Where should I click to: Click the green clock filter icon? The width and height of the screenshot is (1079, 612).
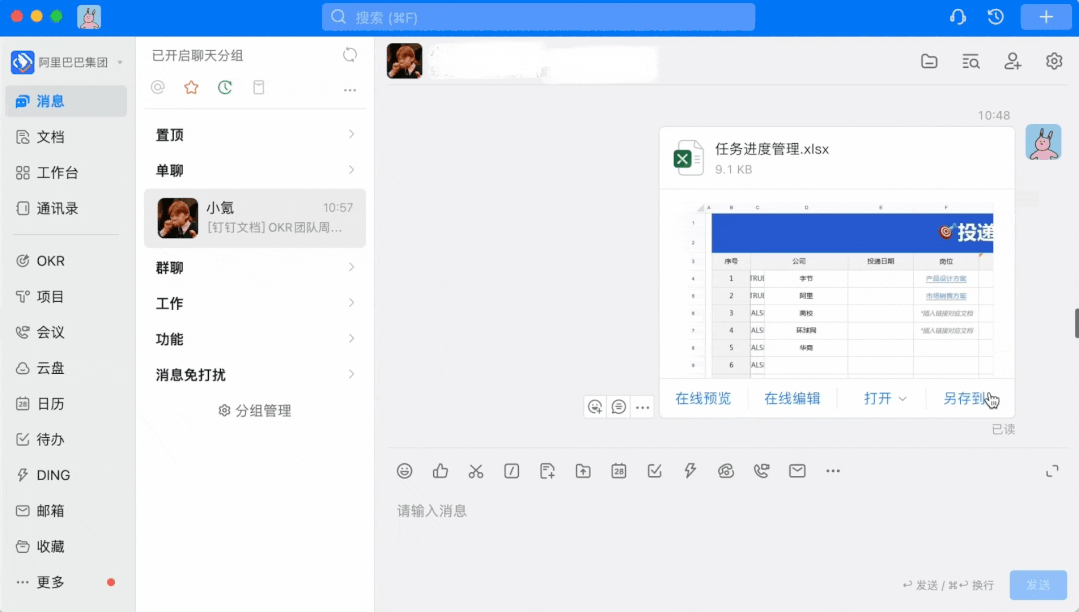point(225,87)
